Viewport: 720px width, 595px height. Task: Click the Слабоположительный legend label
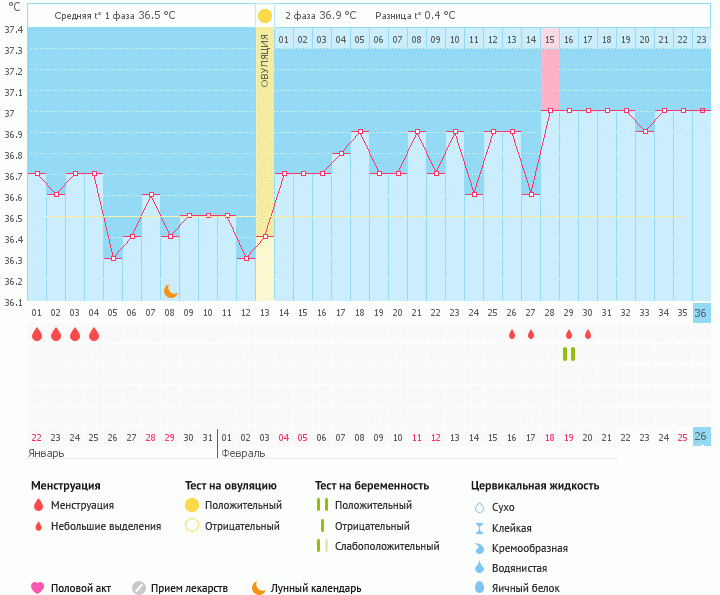387,546
